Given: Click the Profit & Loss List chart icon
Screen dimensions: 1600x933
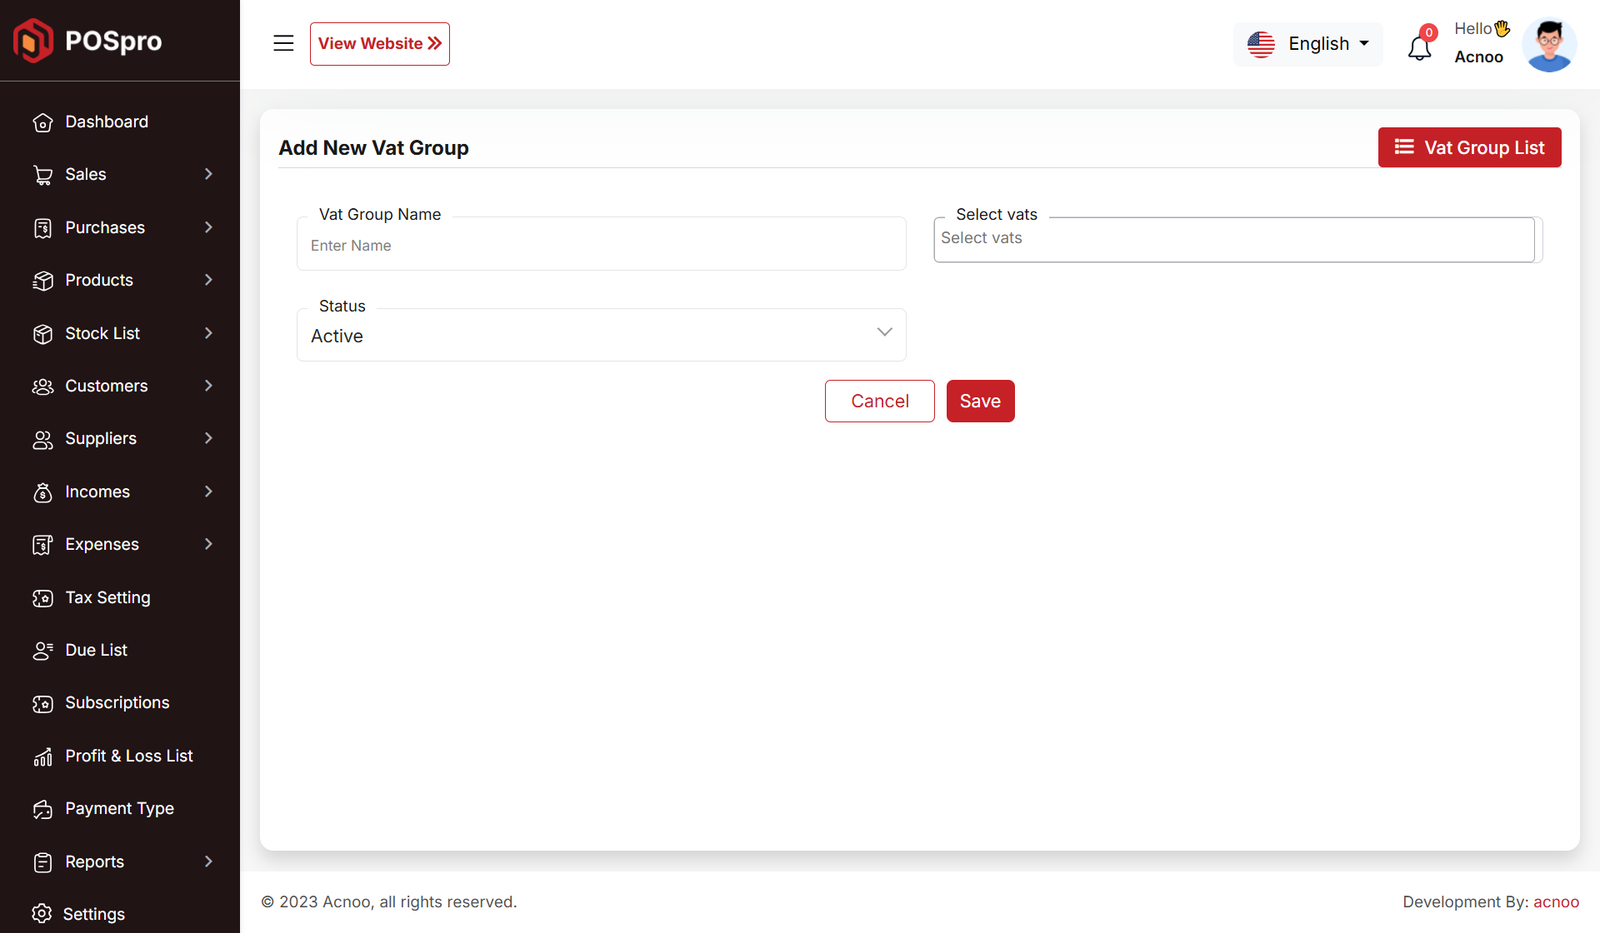Looking at the screenshot, I should click(42, 757).
